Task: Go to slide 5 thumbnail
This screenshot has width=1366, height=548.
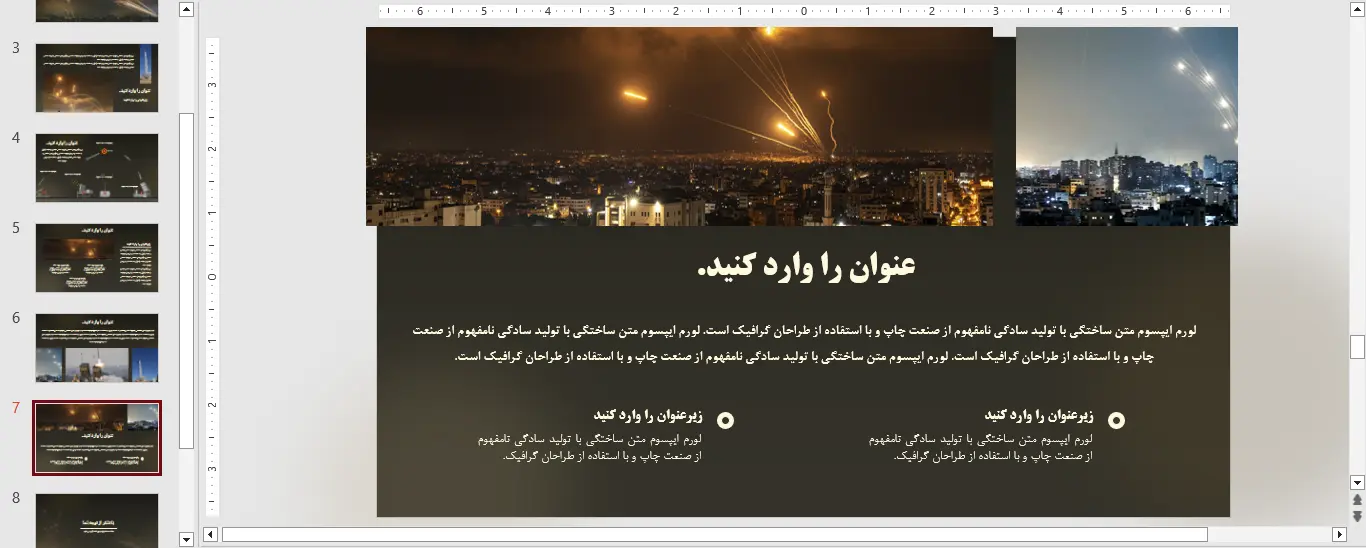Action: pyautogui.click(x=97, y=258)
